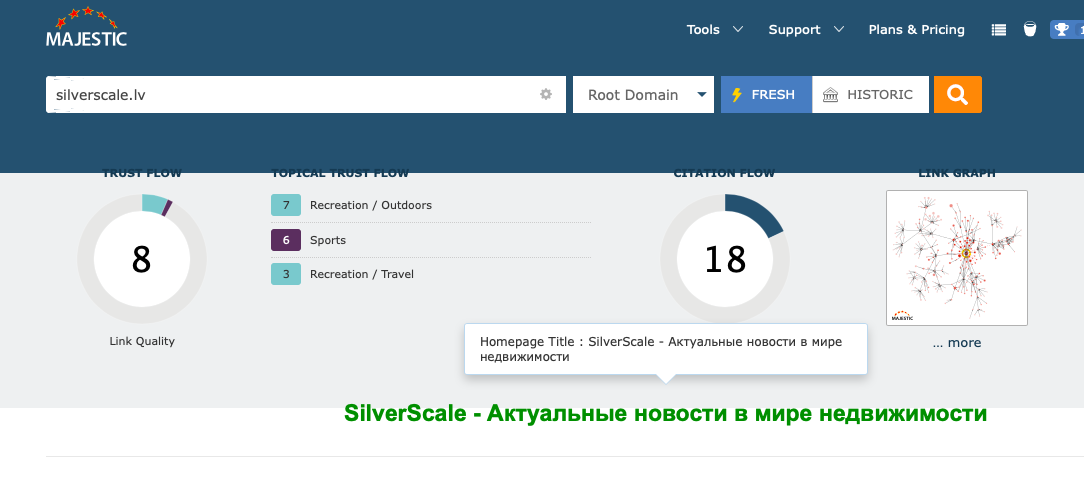Click the orange search magnifier button
The width and height of the screenshot is (1084, 483).
click(957, 94)
